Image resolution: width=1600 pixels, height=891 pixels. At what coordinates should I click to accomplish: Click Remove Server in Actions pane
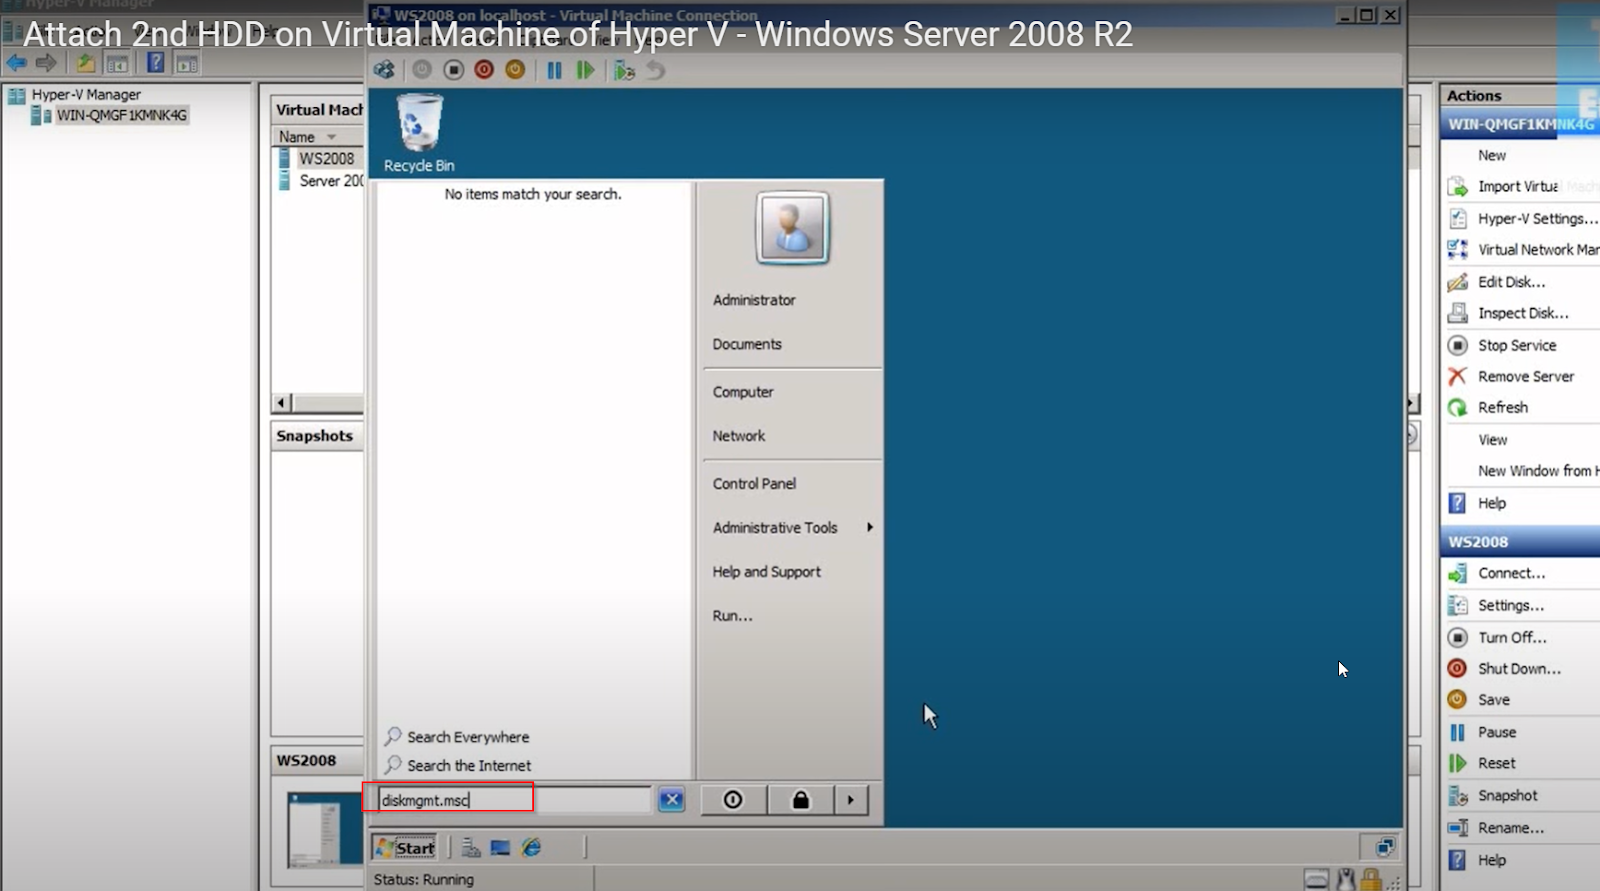[1525, 376]
